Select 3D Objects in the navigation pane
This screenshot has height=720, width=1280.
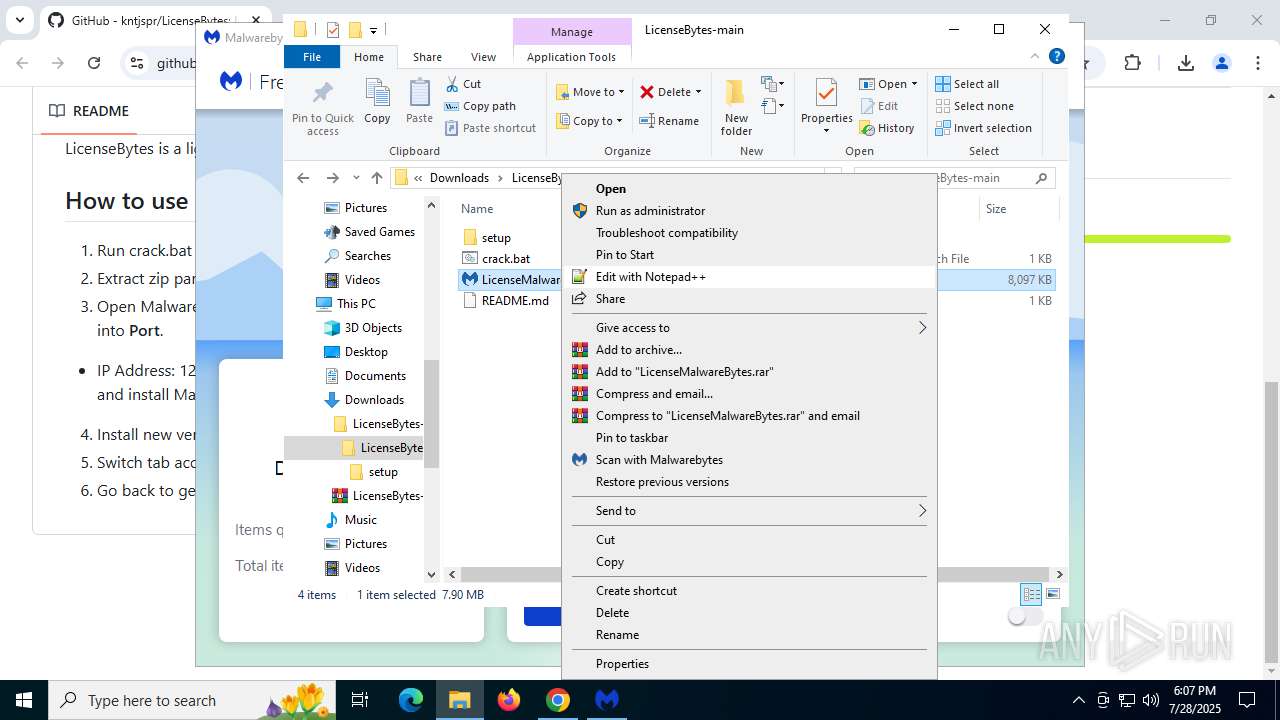click(x=373, y=327)
